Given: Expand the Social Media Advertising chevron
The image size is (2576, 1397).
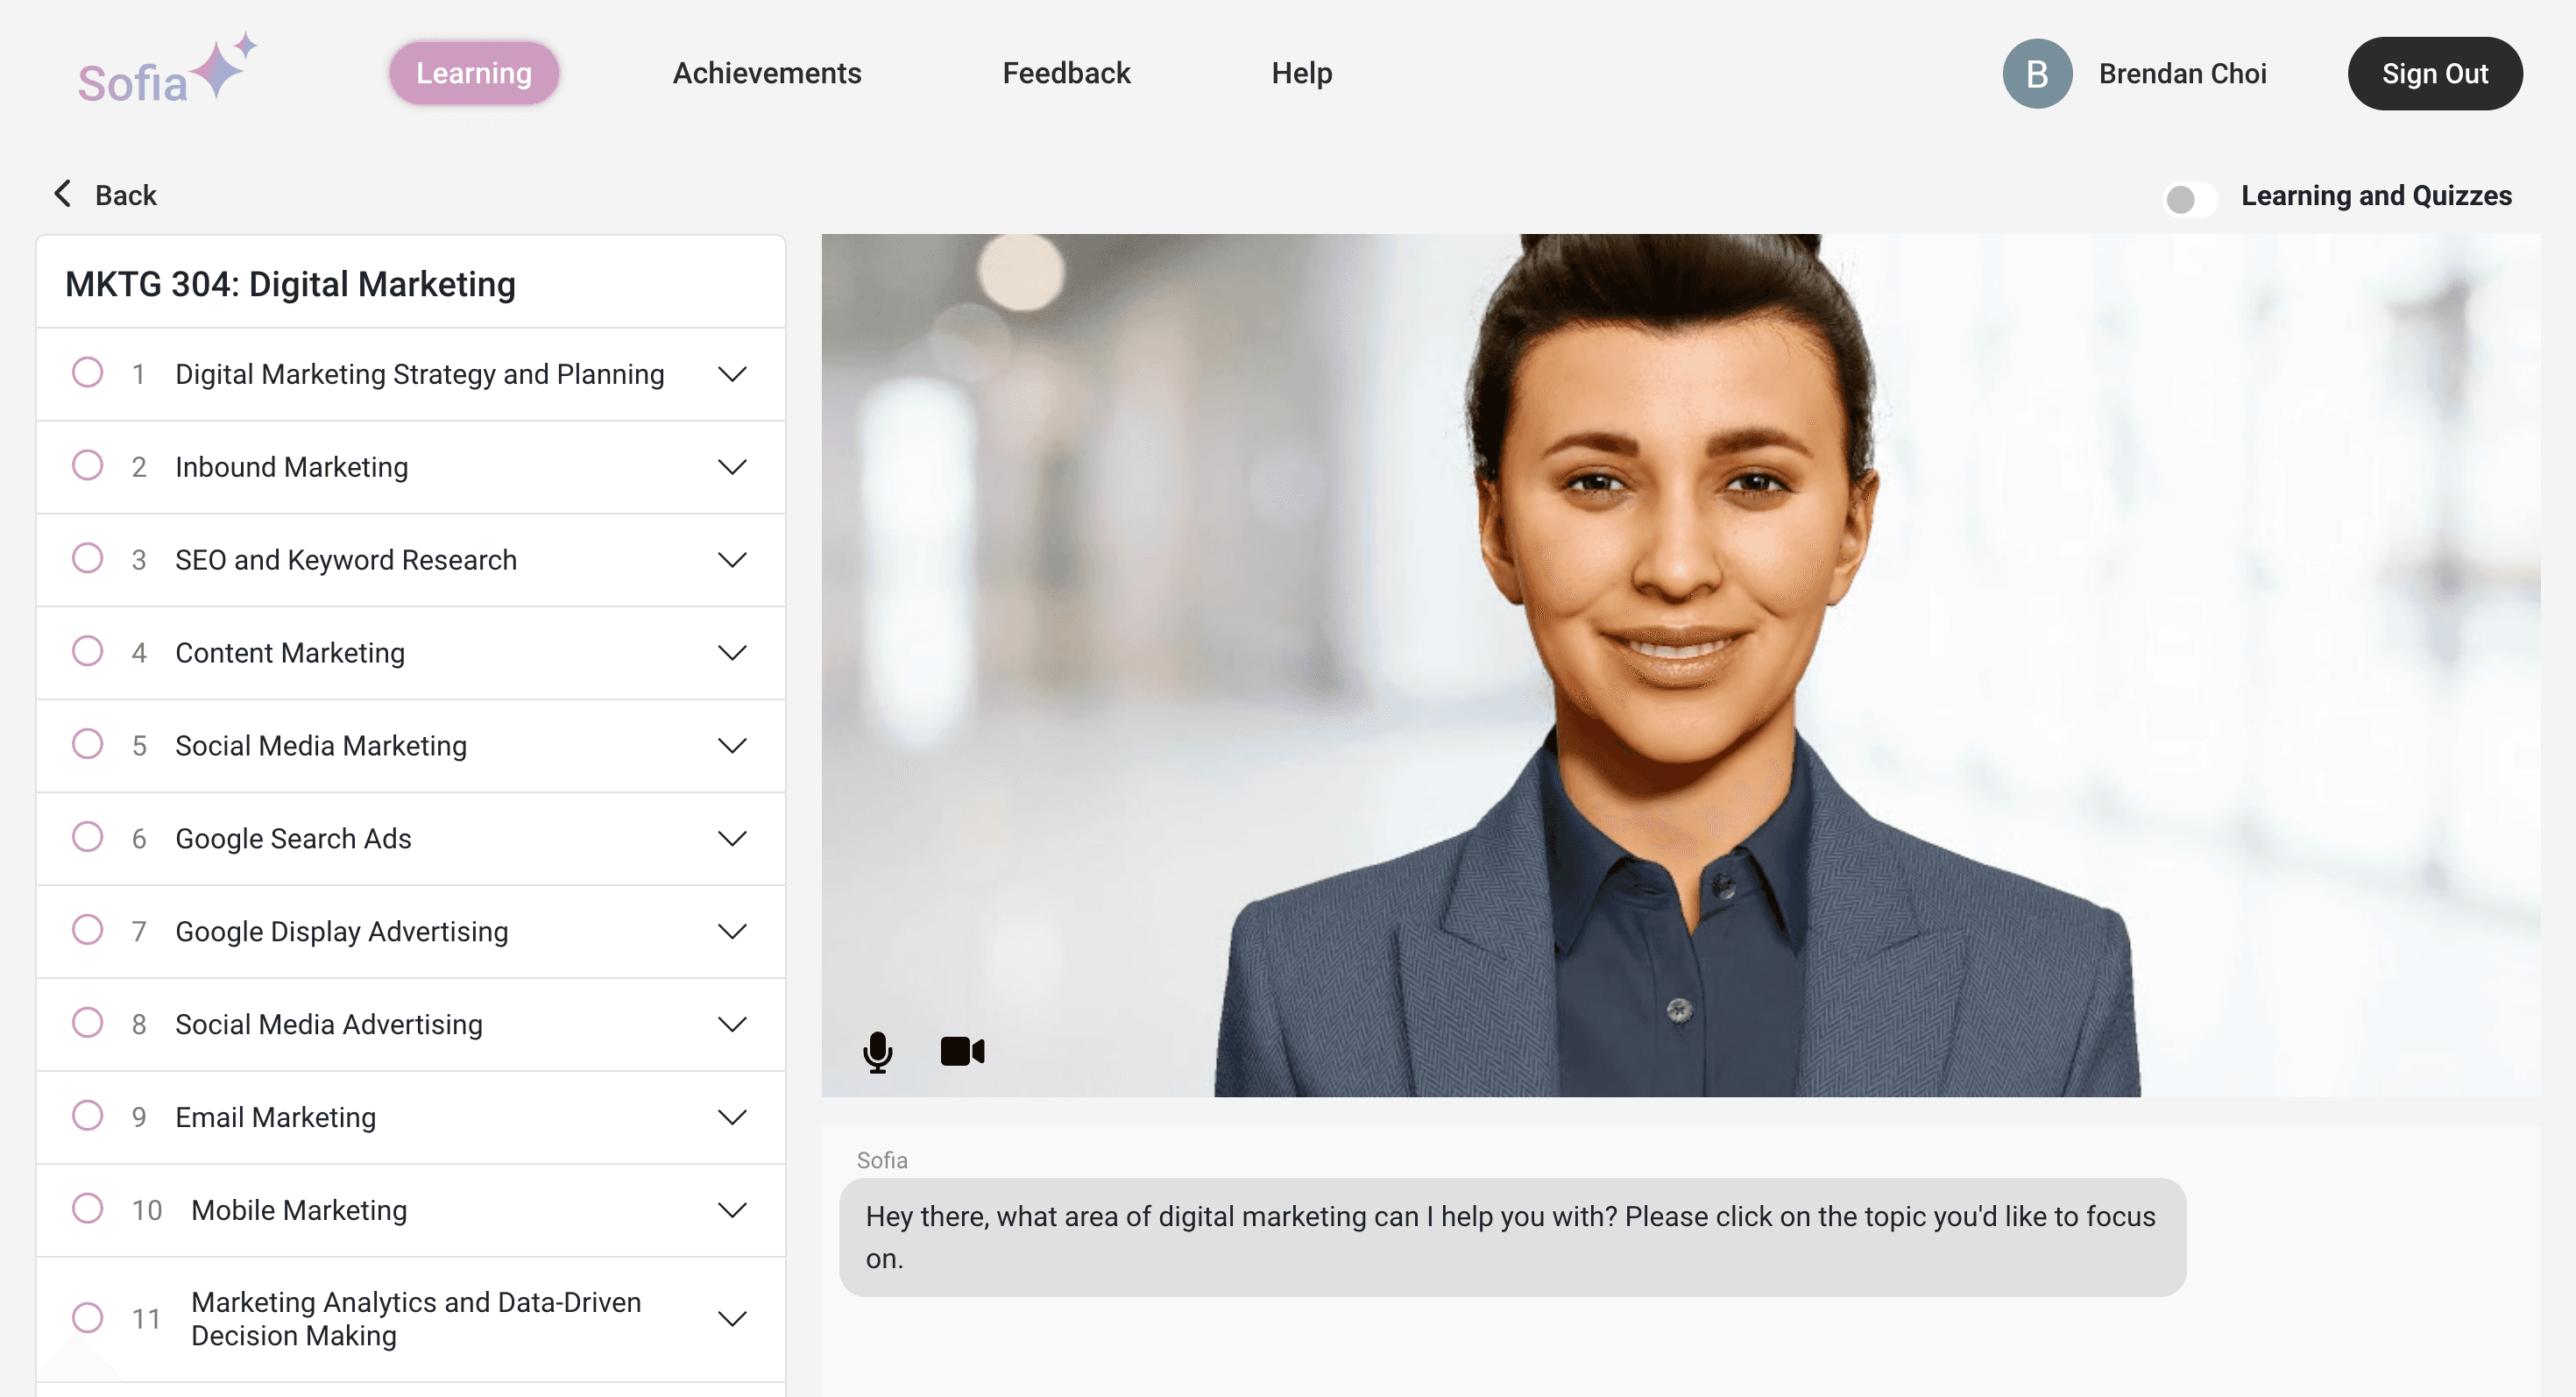Looking at the screenshot, I should click(732, 1024).
